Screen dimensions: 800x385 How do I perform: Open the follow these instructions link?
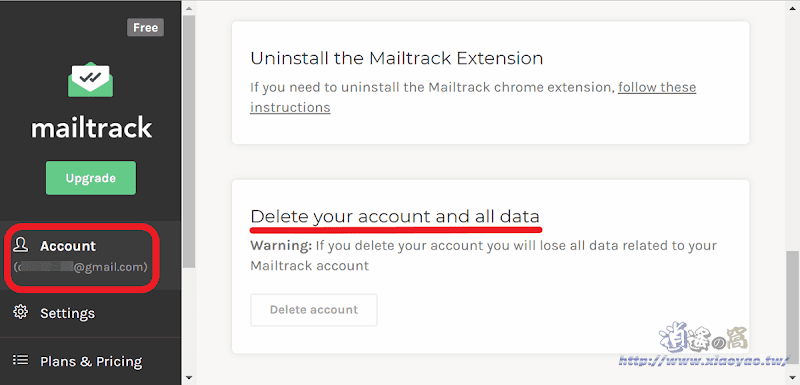[473, 97]
